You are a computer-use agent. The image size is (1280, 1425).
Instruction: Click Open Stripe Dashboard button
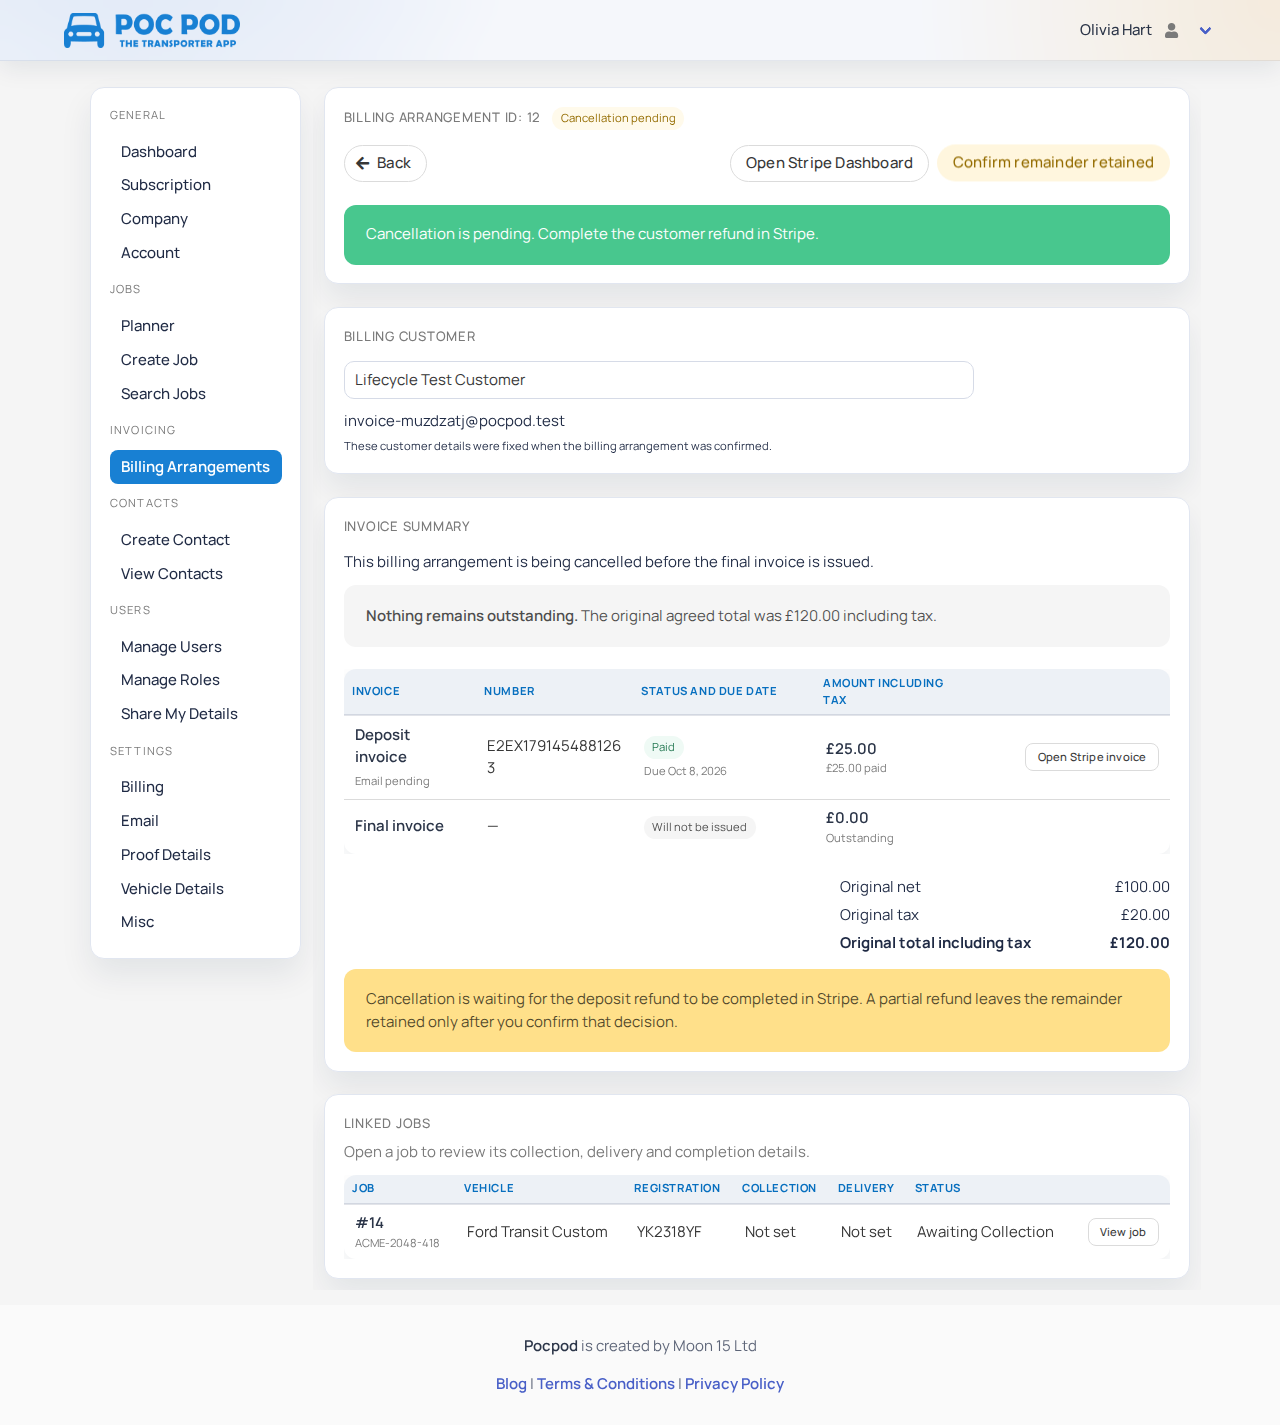pyautogui.click(x=829, y=163)
